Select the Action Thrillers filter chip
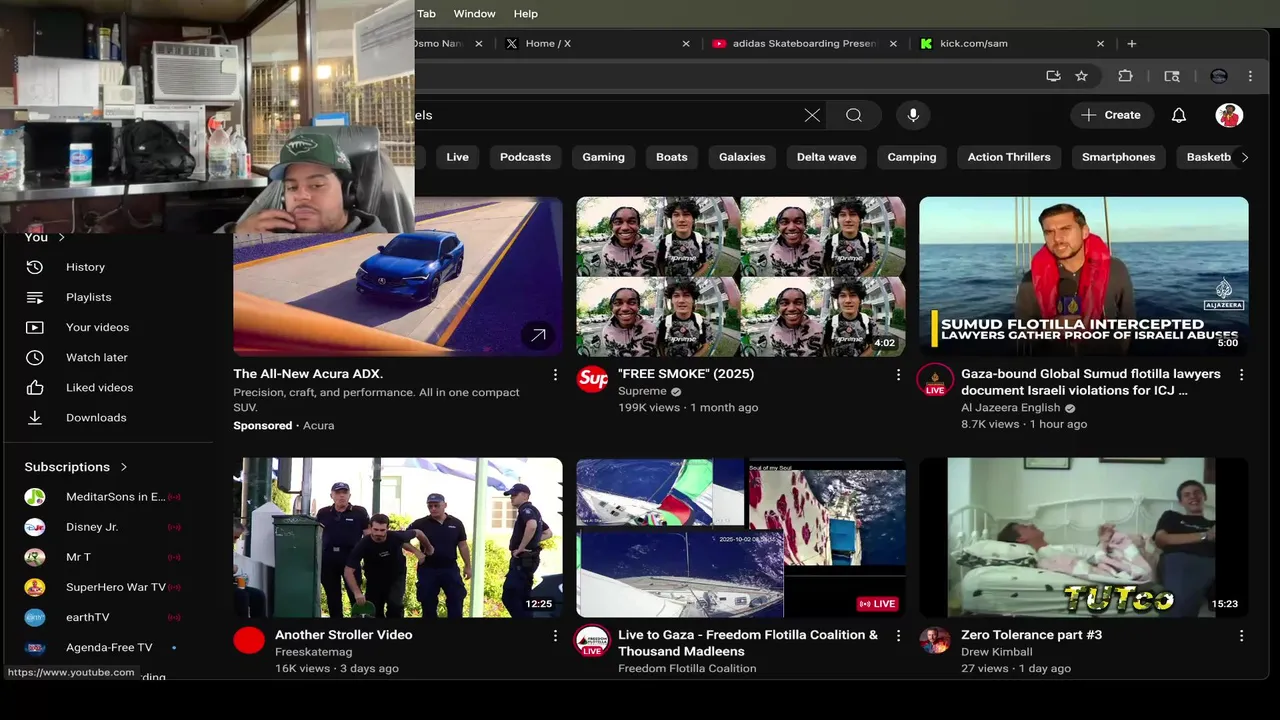1280x720 pixels. click(1009, 157)
